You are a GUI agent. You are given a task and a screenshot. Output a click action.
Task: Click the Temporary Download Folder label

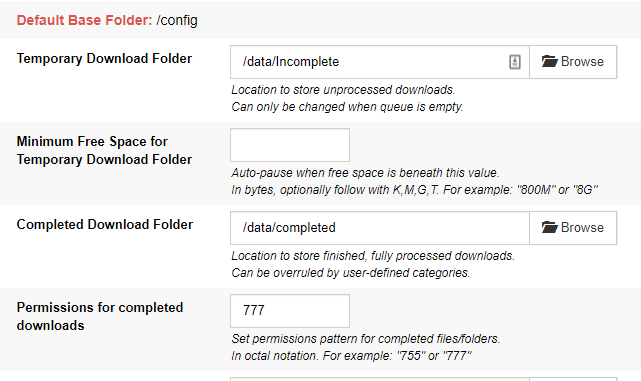coord(104,58)
